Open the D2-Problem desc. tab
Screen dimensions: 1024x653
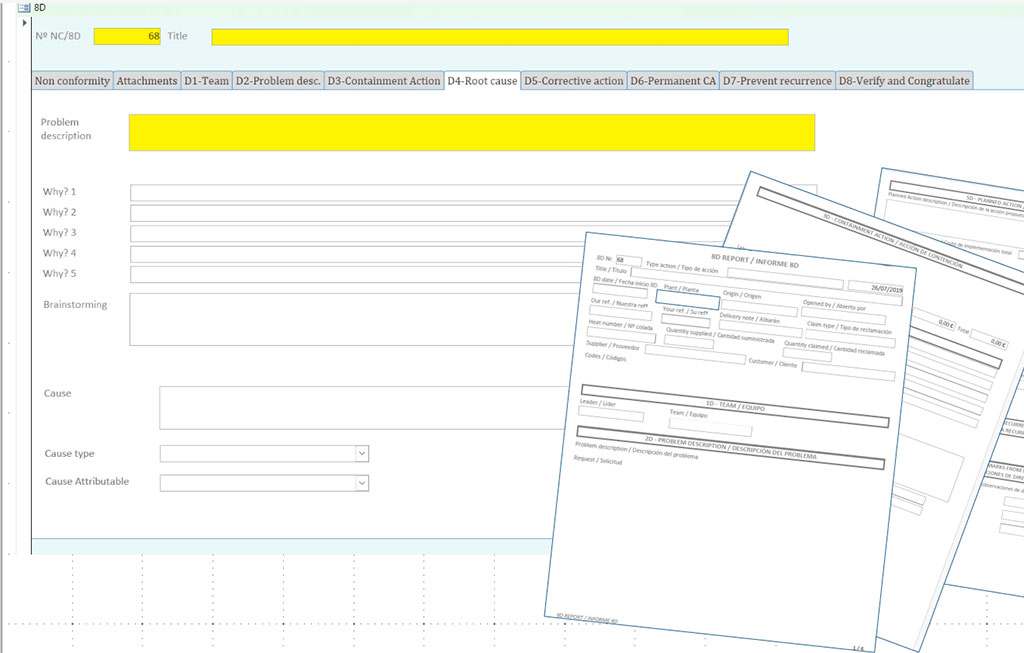tap(278, 81)
